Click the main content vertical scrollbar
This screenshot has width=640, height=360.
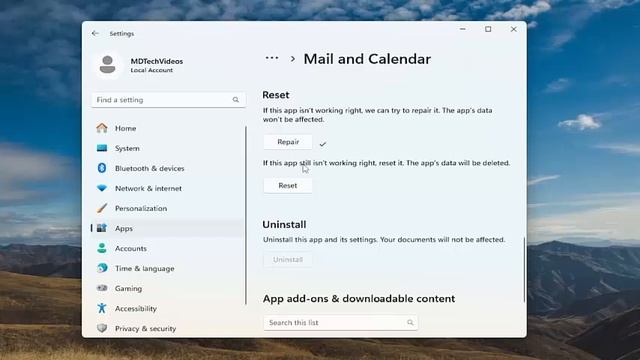point(524,269)
